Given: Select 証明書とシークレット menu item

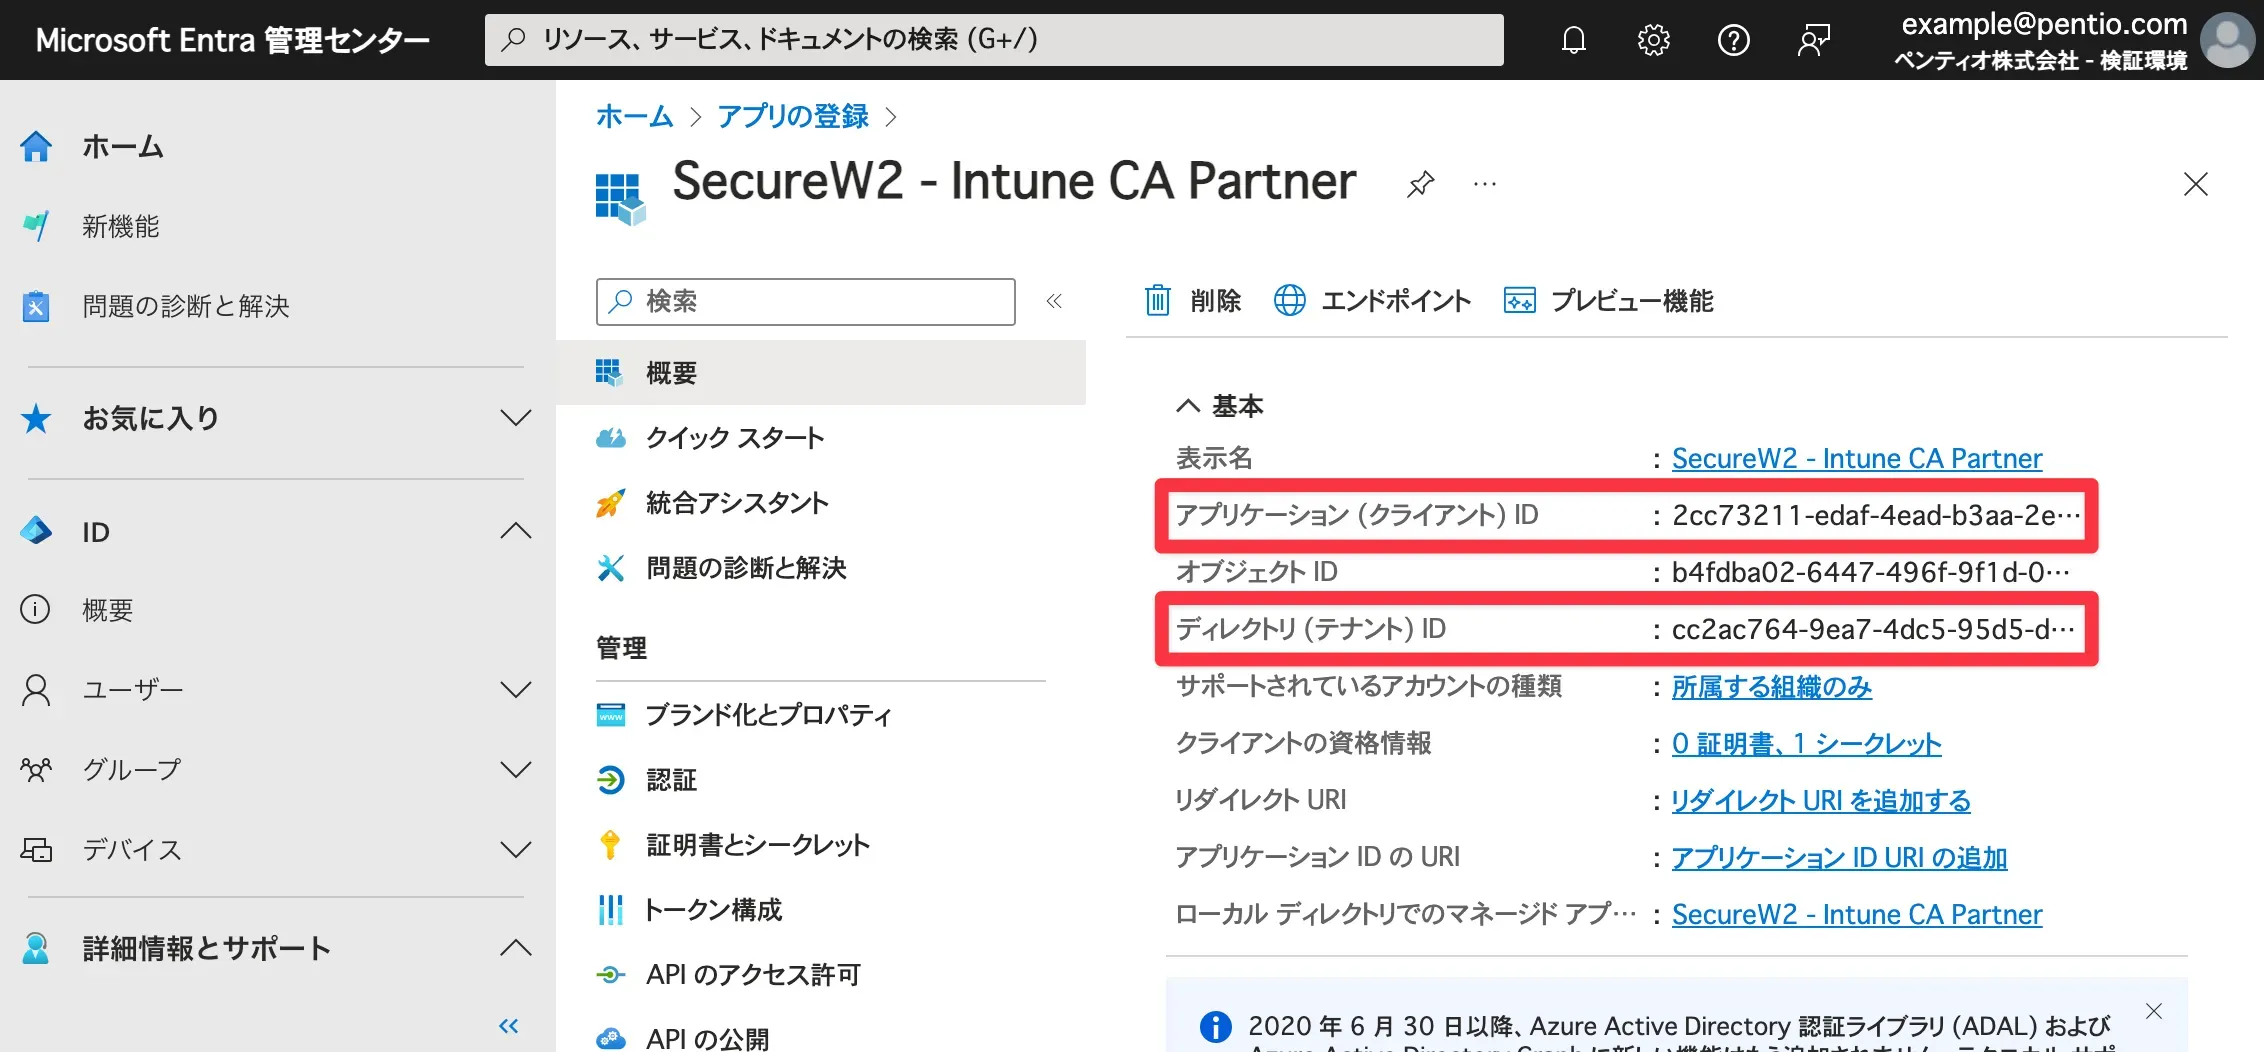Looking at the screenshot, I should pos(757,845).
